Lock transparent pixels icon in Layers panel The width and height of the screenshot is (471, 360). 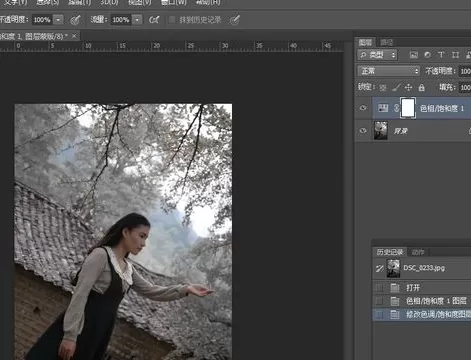pos(383,88)
